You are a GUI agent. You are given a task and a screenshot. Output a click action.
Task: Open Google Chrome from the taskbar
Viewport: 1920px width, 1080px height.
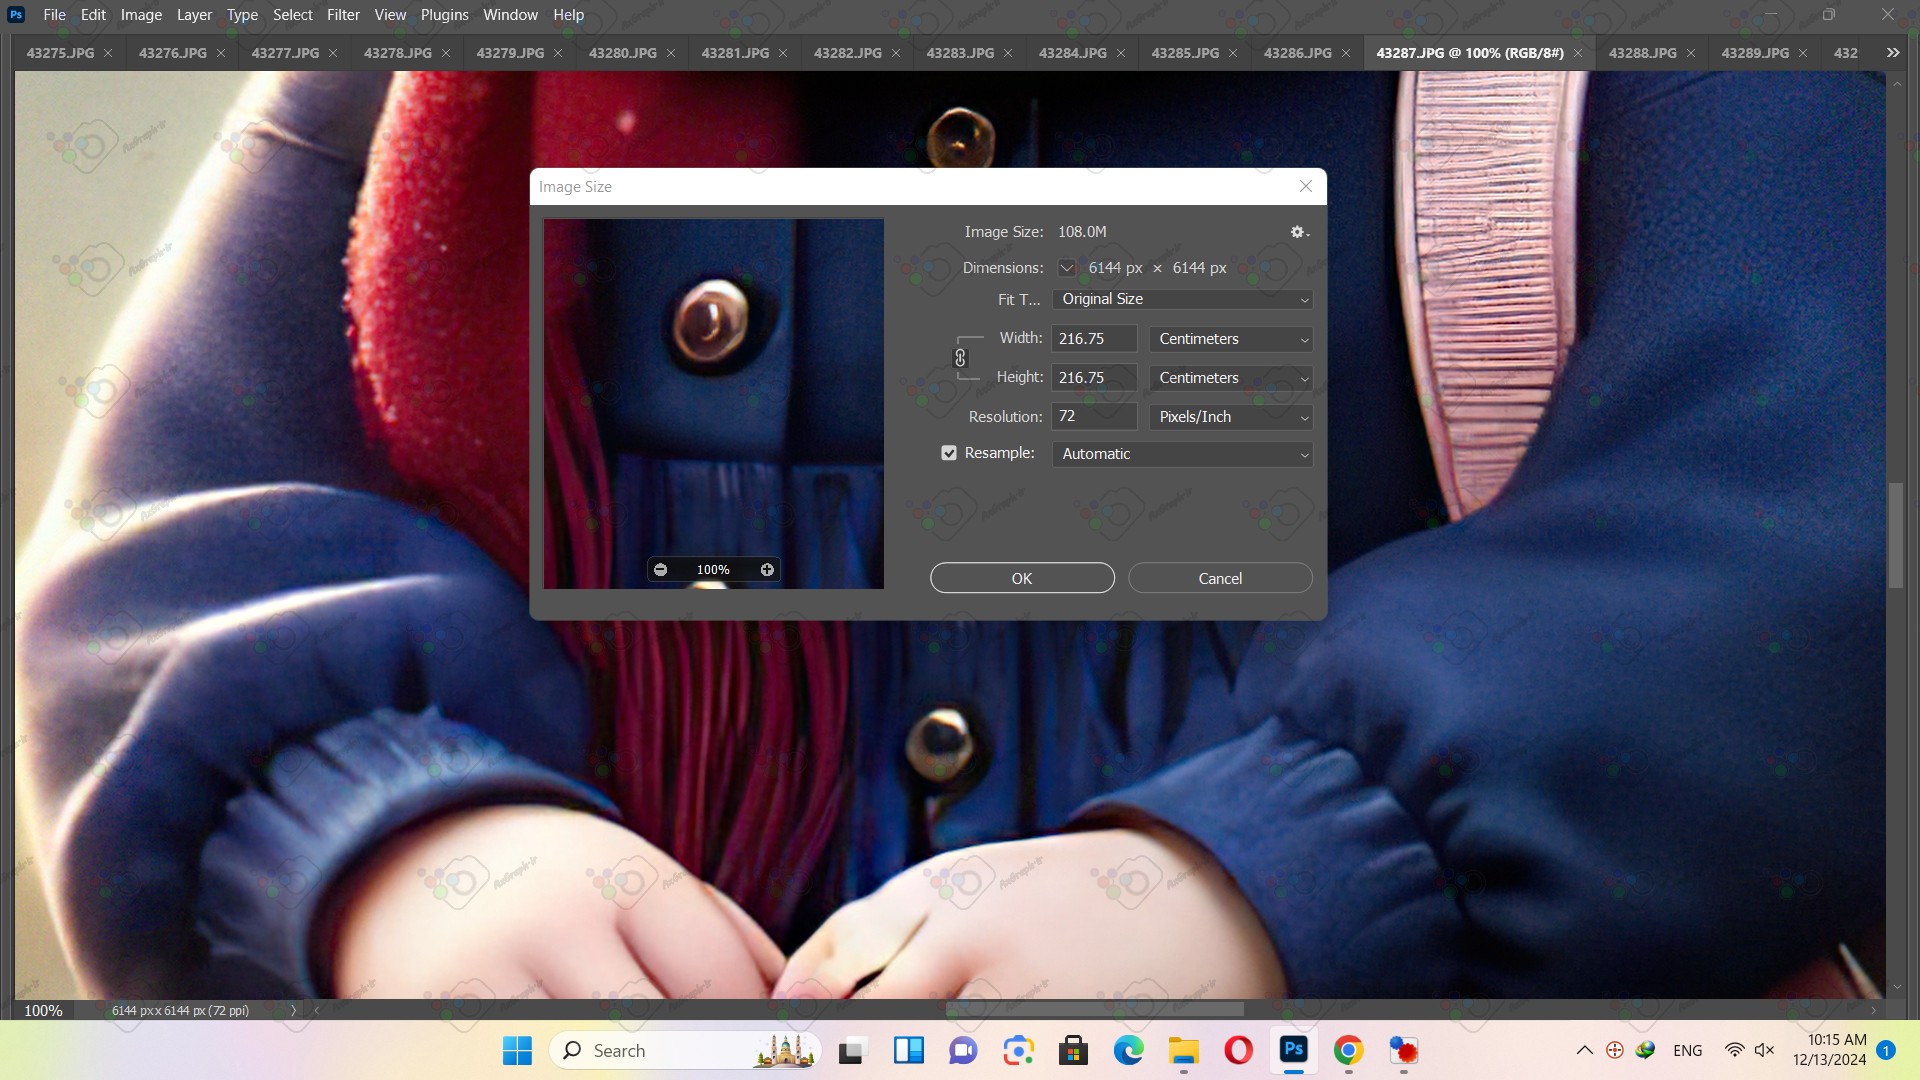tap(1348, 1051)
